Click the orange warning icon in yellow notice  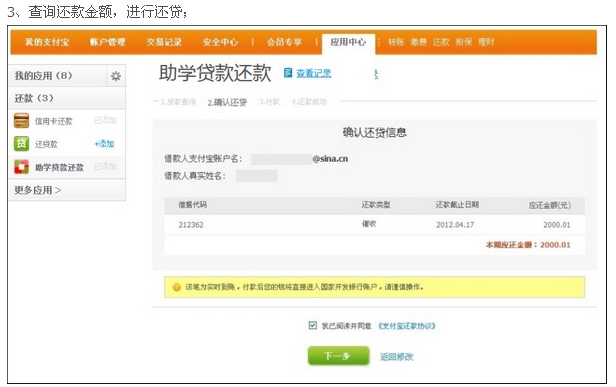(x=177, y=287)
